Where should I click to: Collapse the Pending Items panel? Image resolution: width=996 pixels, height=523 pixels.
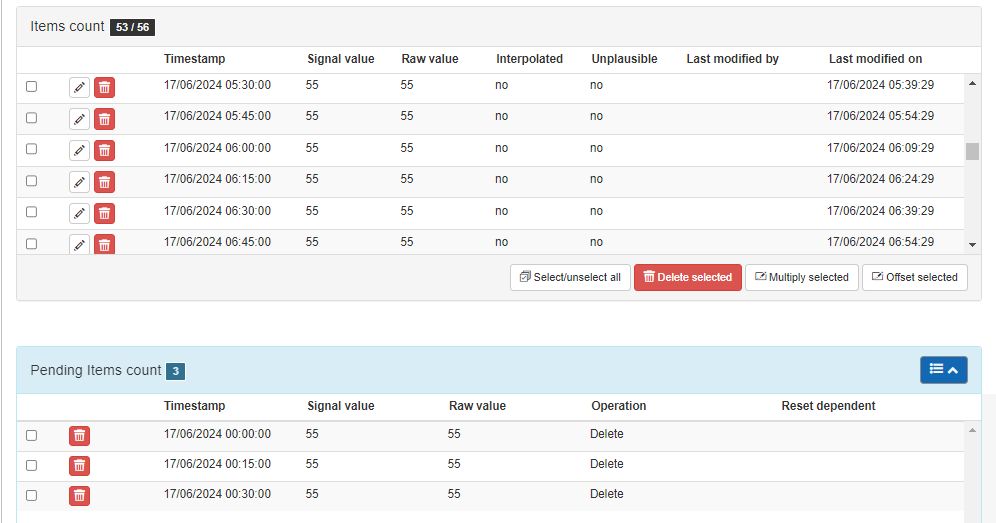(943, 370)
